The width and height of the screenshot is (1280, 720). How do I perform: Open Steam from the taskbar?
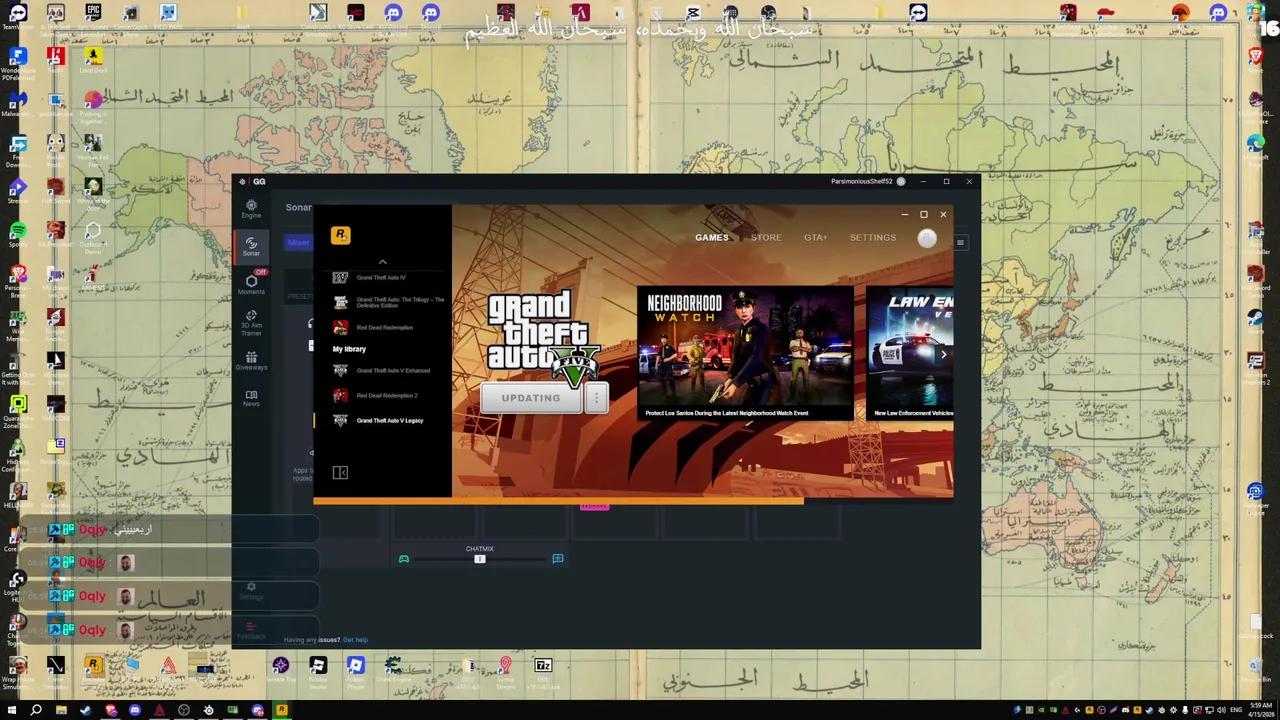pyautogui.click(x=86, y=710)
